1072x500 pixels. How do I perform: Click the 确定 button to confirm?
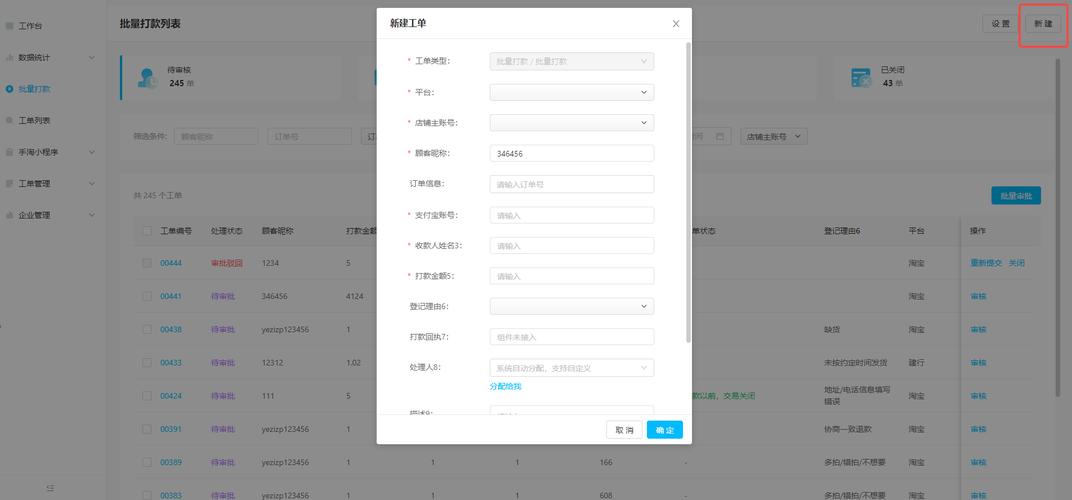point(664,430)
